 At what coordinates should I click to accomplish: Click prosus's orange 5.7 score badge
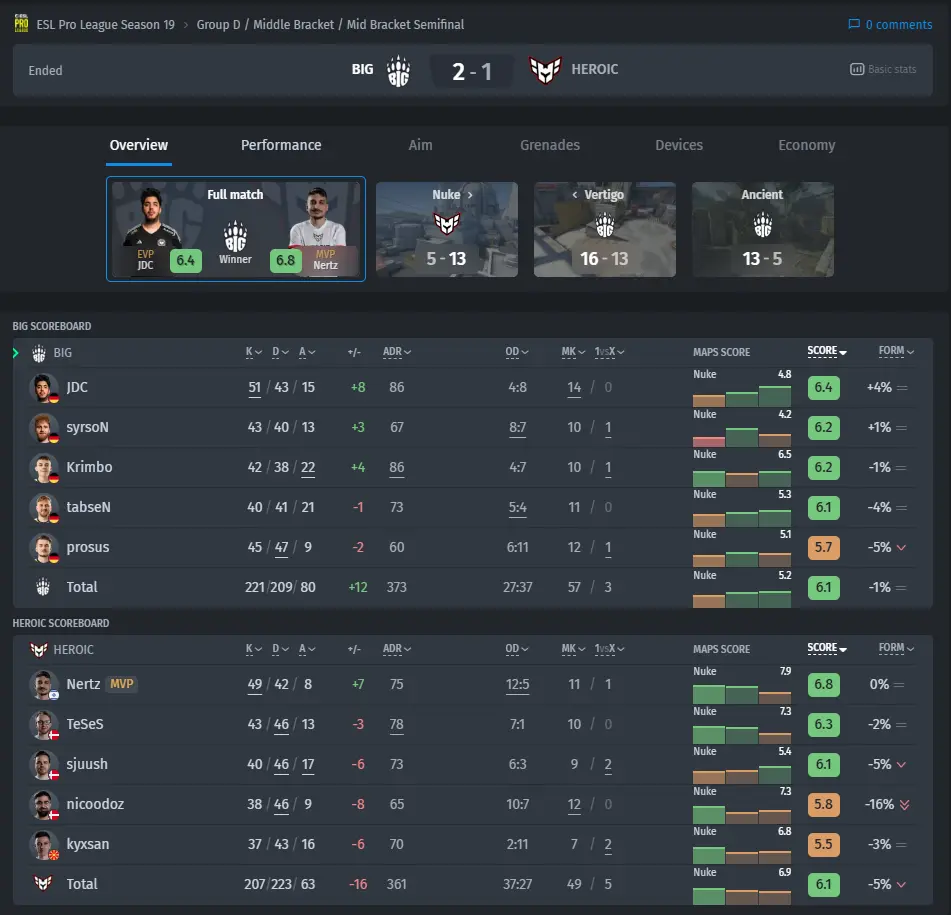[824, 548]
